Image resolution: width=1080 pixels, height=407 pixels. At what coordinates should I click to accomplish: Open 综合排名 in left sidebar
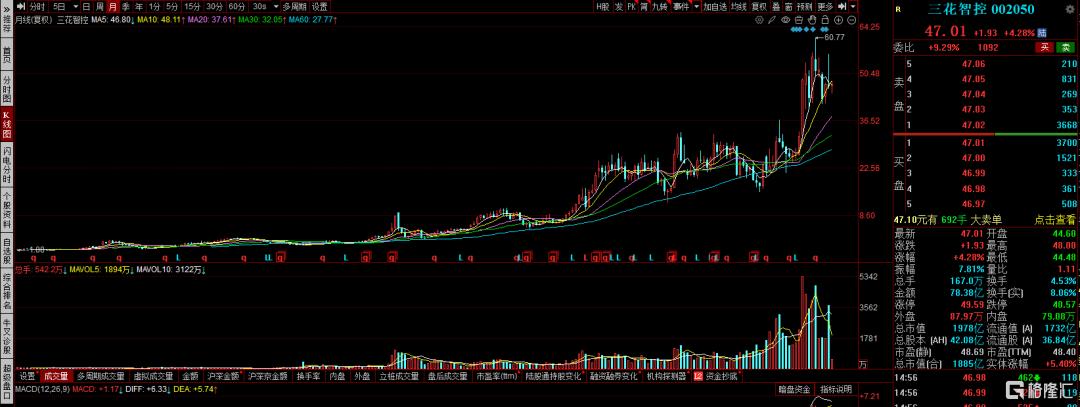(7, 293)
